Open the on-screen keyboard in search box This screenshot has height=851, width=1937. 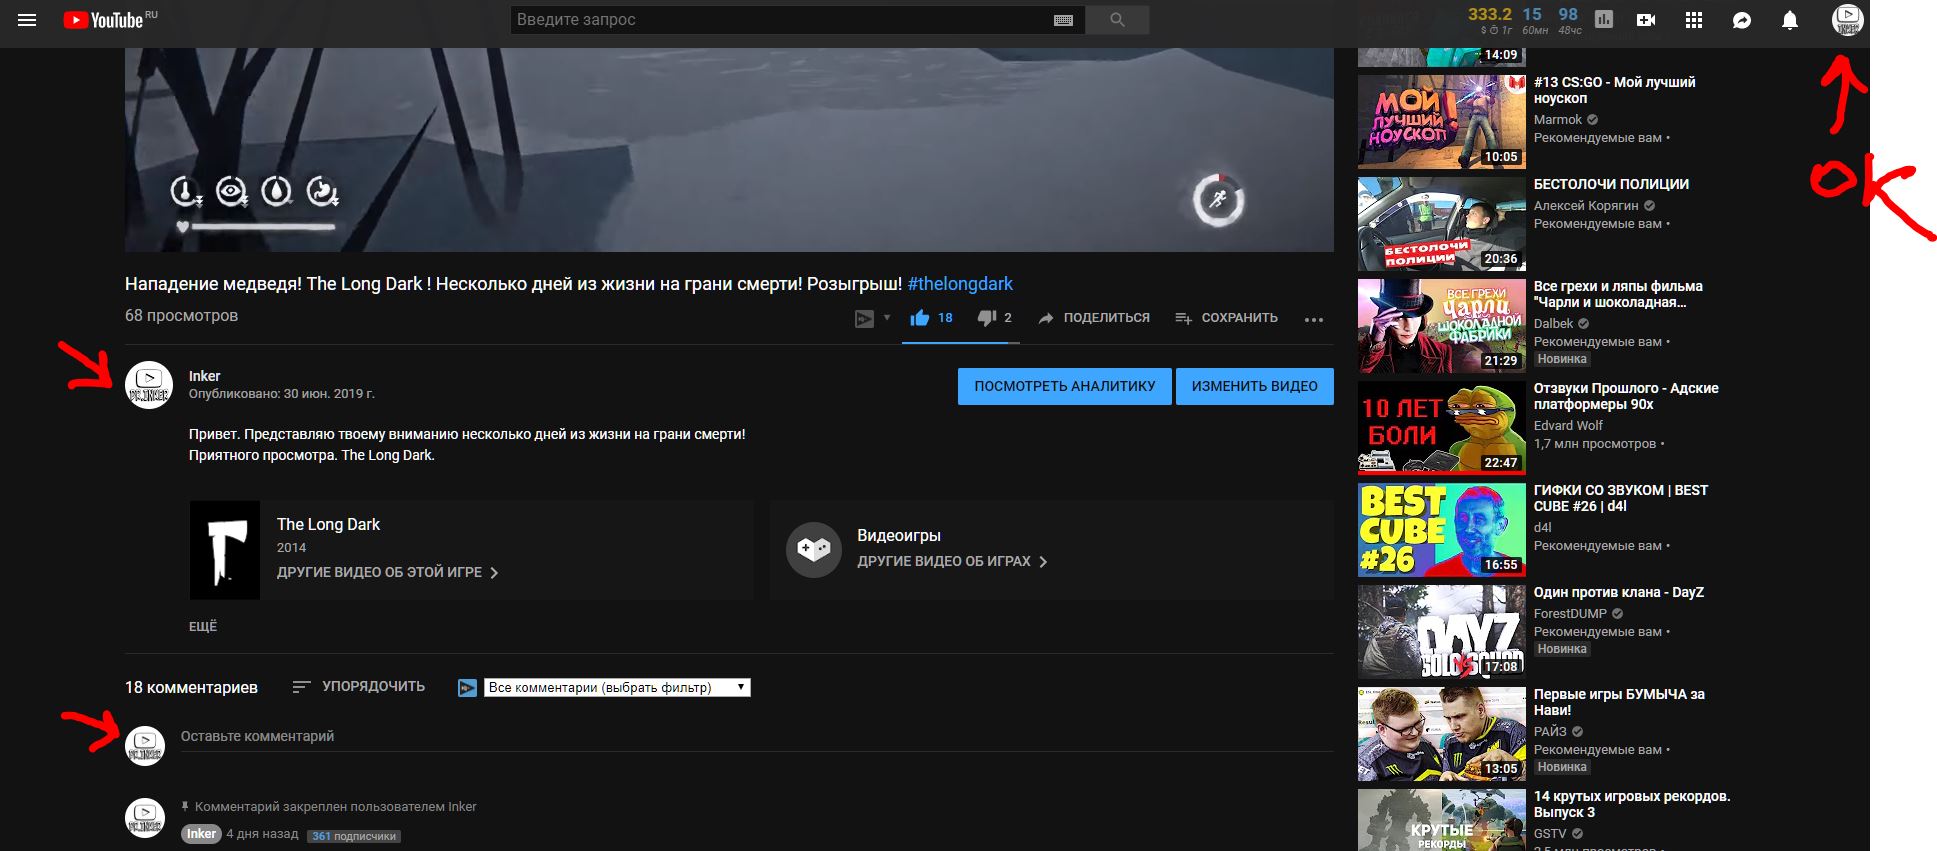pyautogui.click(x=1063, y=20)
